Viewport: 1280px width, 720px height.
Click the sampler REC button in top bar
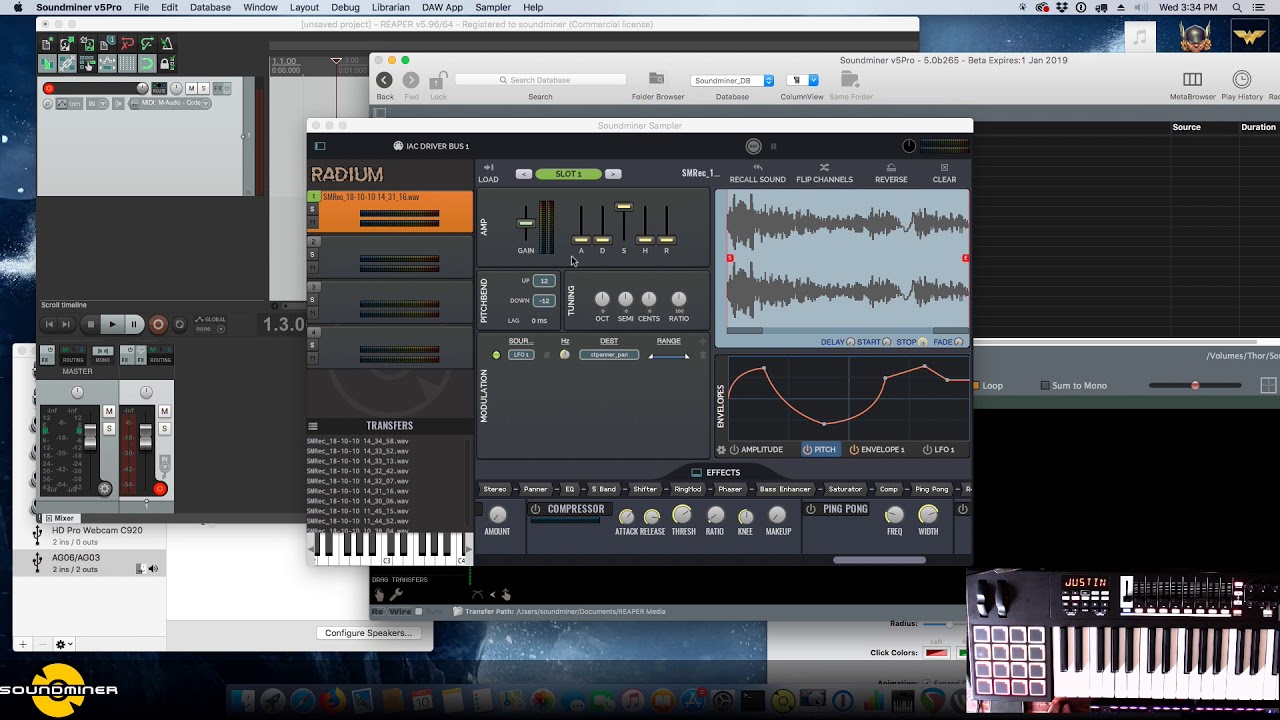[754, 146]
